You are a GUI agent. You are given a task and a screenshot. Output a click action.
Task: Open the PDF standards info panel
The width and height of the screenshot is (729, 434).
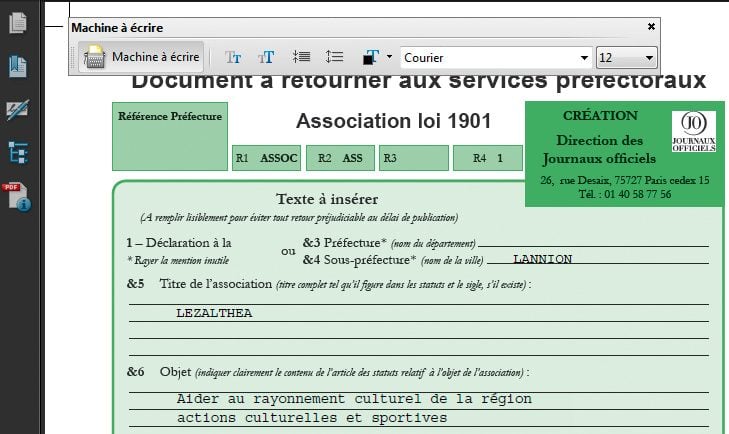[17, 197]
